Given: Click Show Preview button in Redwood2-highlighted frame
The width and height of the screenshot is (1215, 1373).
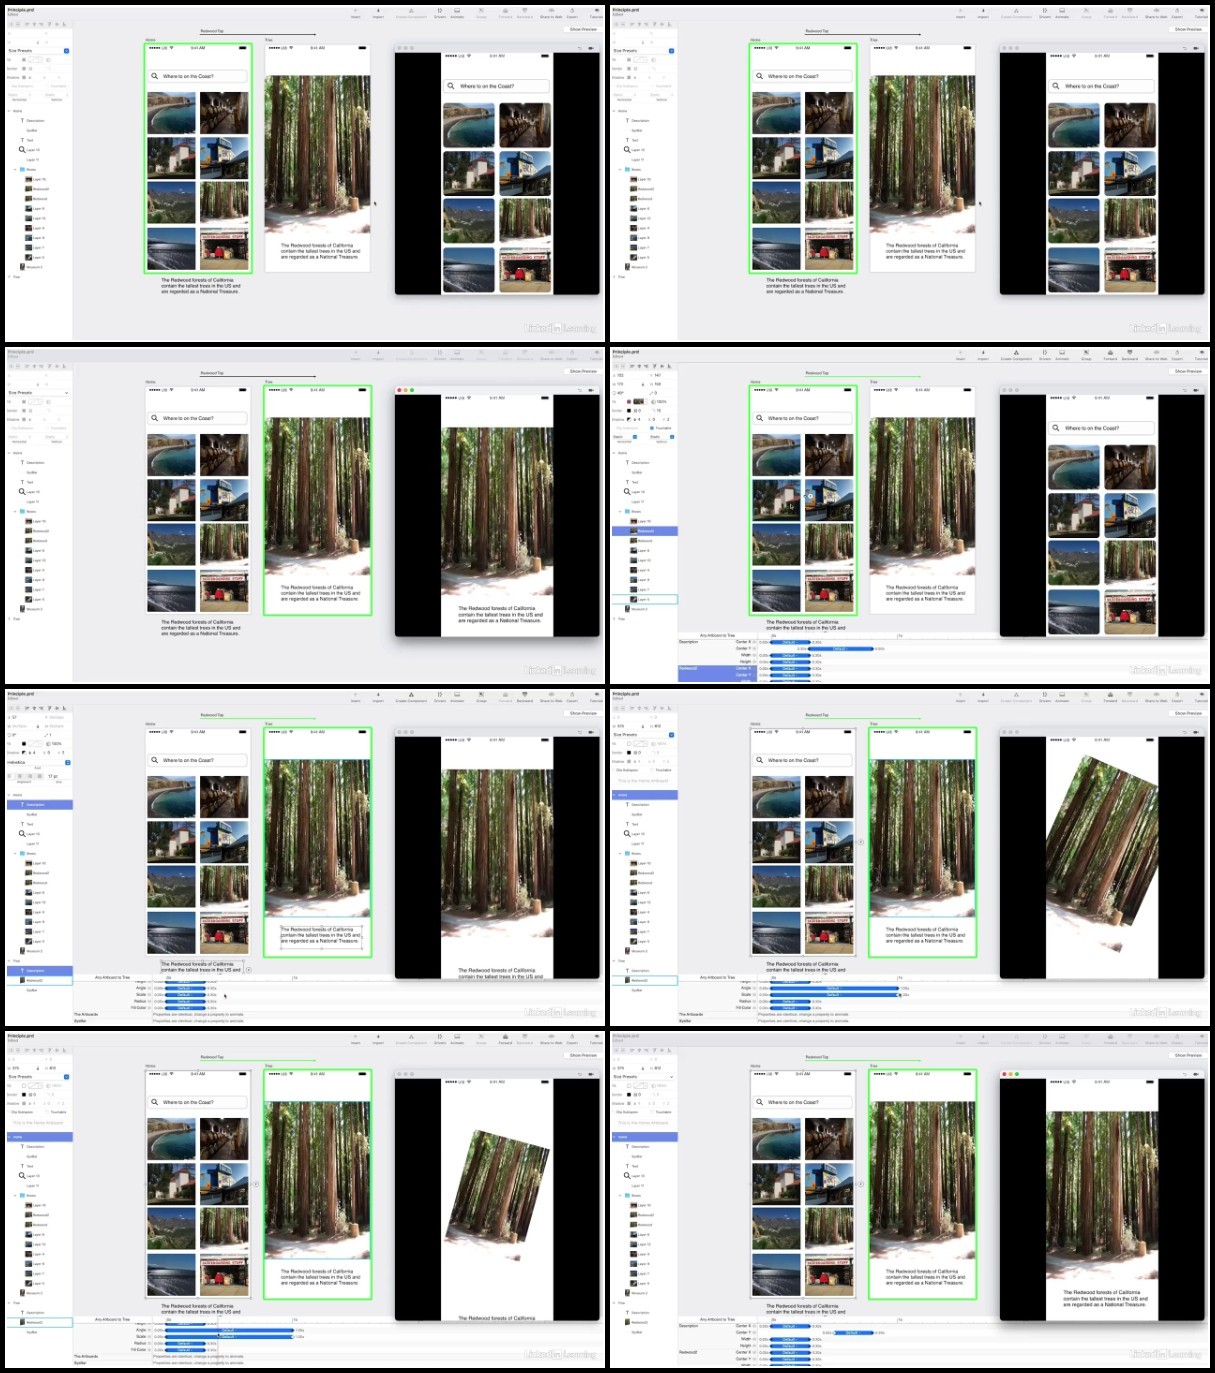Looking at the screenshot, I should (1188, 371).
